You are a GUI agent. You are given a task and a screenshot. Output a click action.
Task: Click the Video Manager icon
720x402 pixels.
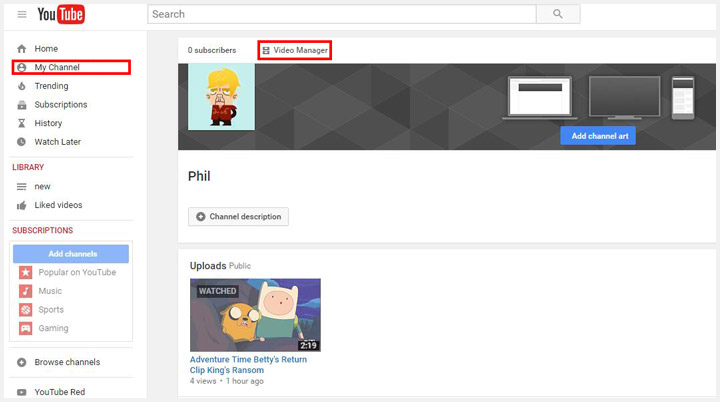pos(266,51)
